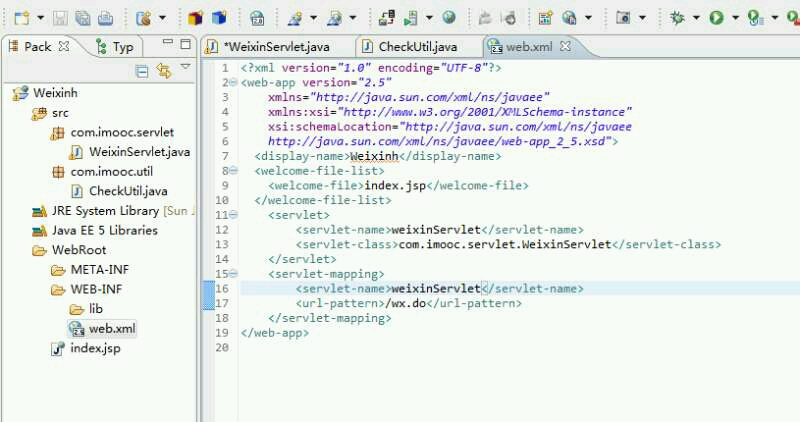Click the Weixinh display-name text in editor
This screenshot has height=422, width=800.
[374, 156]
